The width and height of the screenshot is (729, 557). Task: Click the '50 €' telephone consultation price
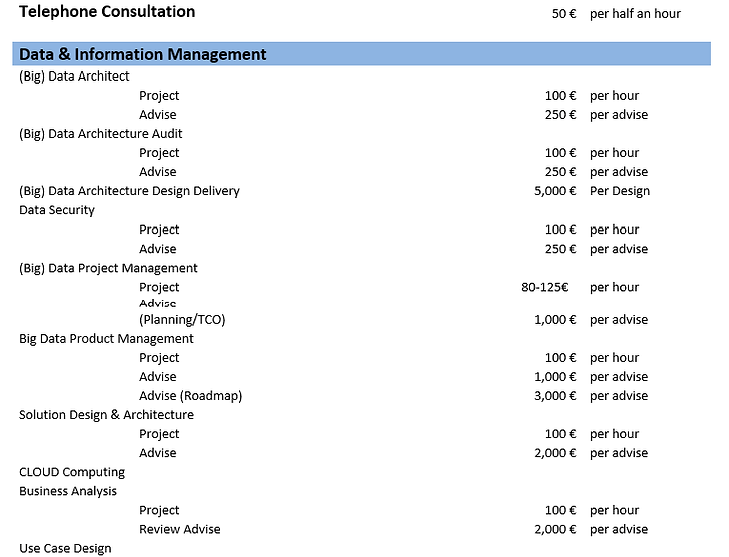point(563,14)
